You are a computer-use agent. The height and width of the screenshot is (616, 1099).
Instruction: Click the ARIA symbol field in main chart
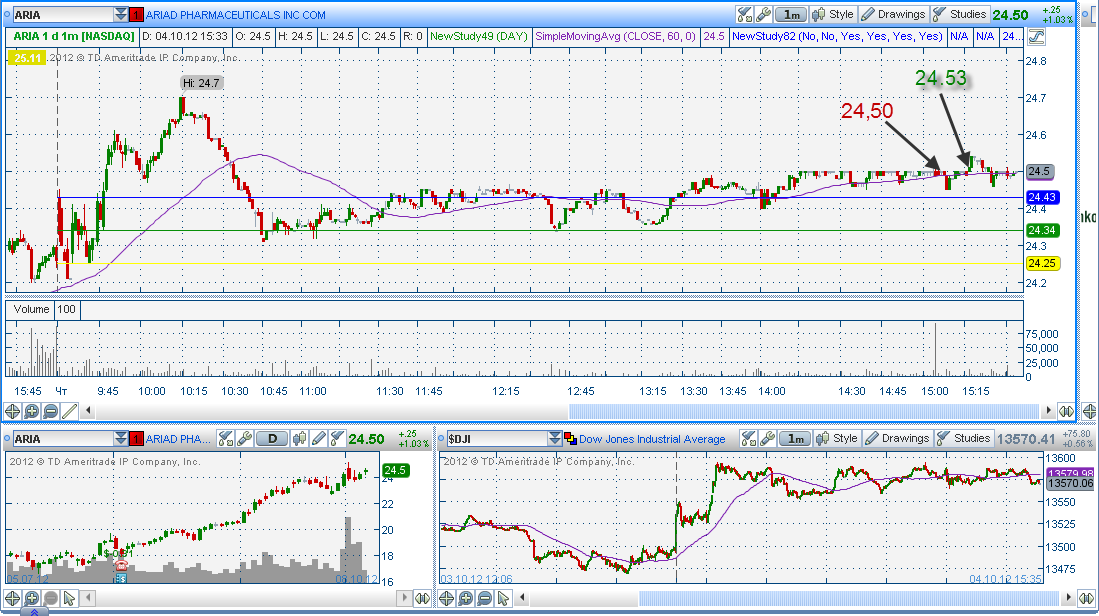[63, 15]
